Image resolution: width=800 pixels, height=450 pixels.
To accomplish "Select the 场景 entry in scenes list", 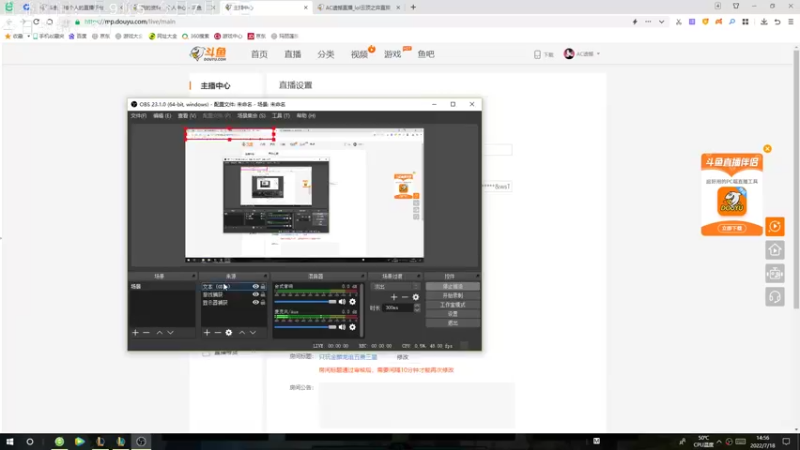I will click(162, 287).
